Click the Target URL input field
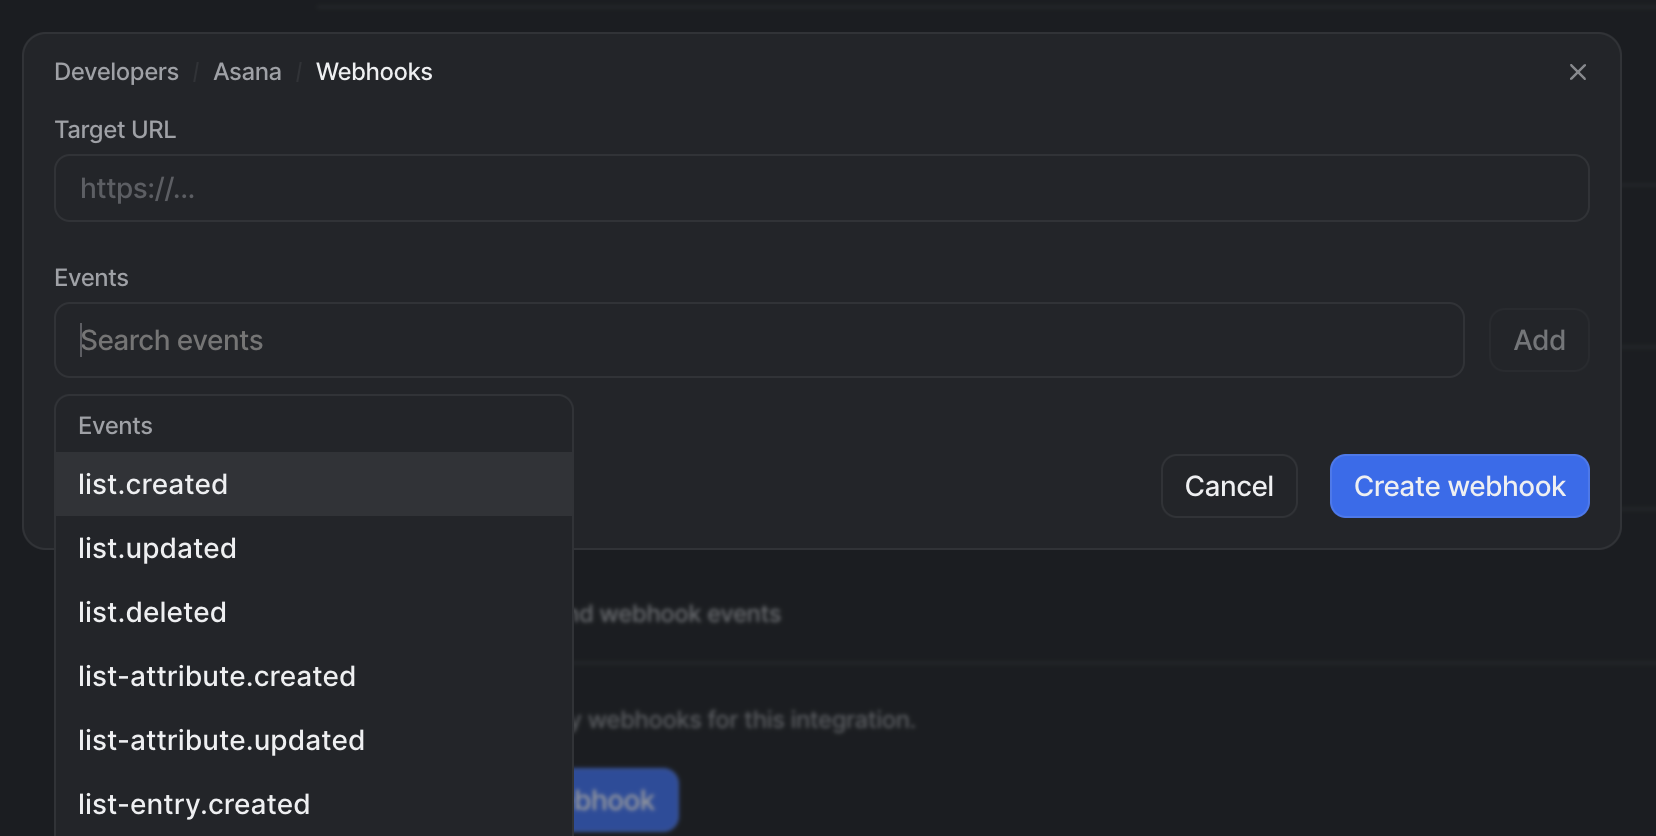This screenshot has height=836, width=1656. tap(822, 188)
